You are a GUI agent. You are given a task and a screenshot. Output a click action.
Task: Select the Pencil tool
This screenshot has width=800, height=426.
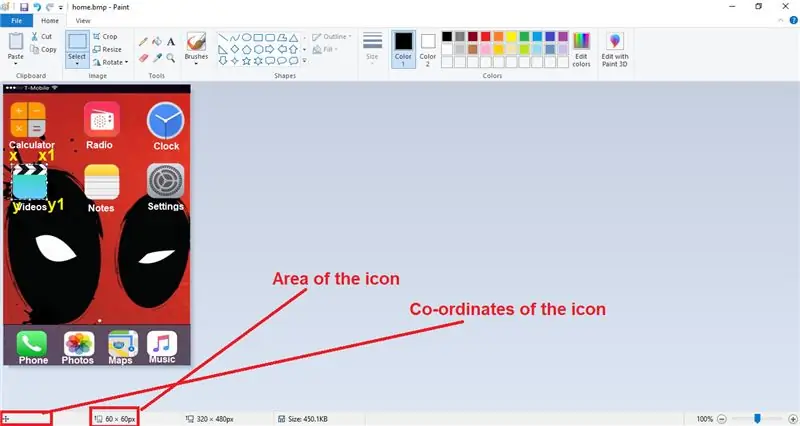click(x=143, y=42)
